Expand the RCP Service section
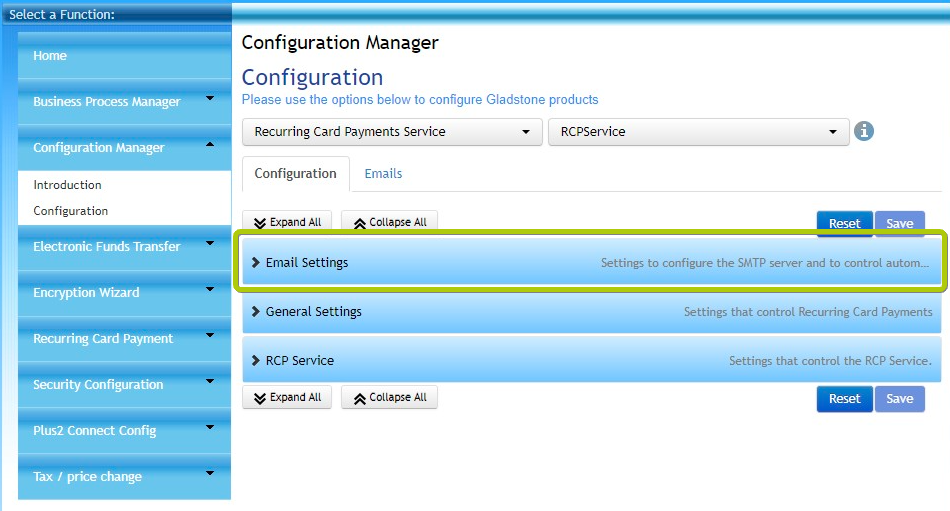Viewport: 950px width, 511px height. (x=591, y=361)
